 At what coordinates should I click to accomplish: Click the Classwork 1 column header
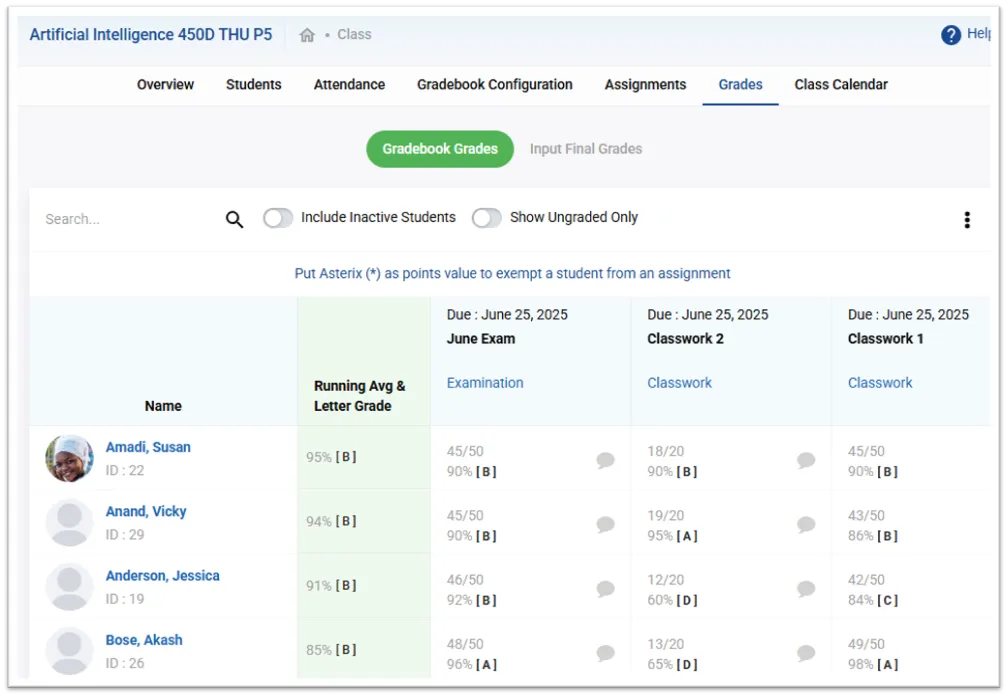(x=885, y=339)
